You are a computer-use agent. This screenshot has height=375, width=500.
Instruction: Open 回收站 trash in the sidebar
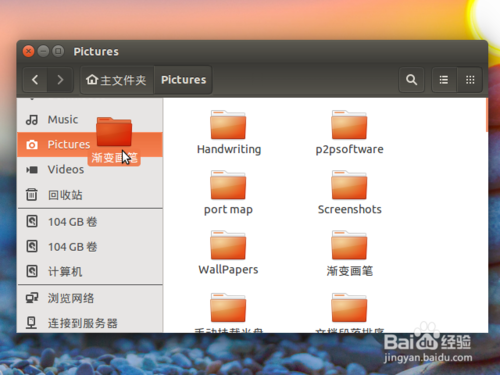[x=90, y=195]
